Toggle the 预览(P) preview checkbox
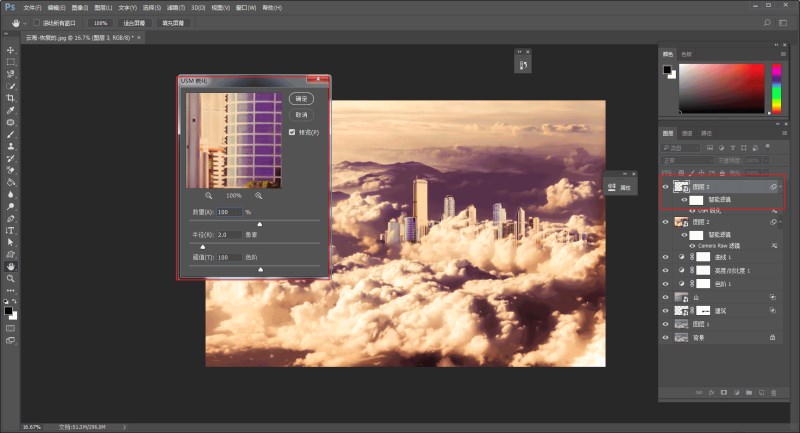The width and height of the screenshot is (800, 433). tap(292, 132)
